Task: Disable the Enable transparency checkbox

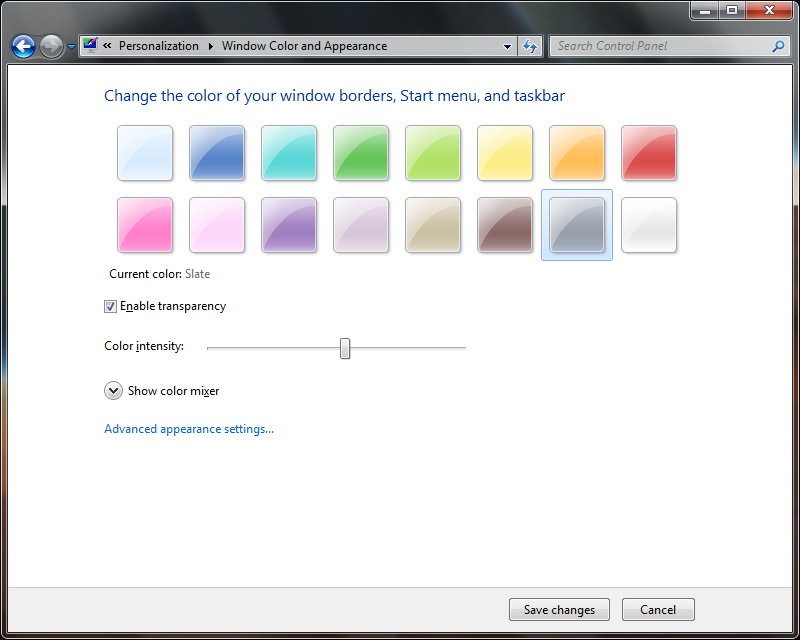Action: coord(110,306)
